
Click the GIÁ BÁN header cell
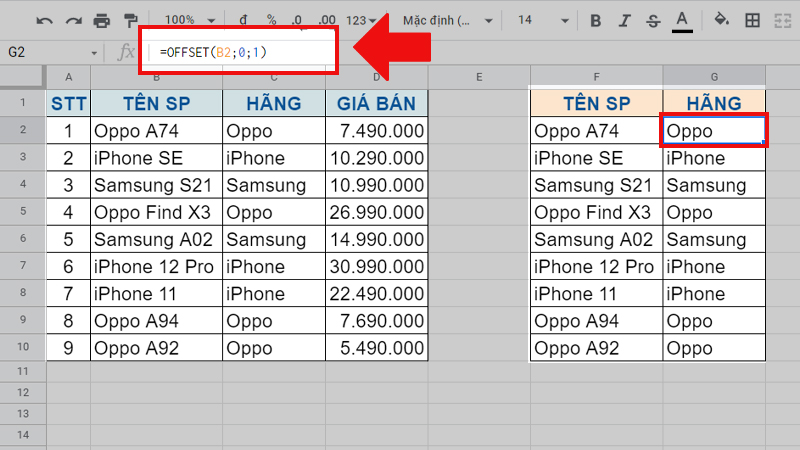377,103
